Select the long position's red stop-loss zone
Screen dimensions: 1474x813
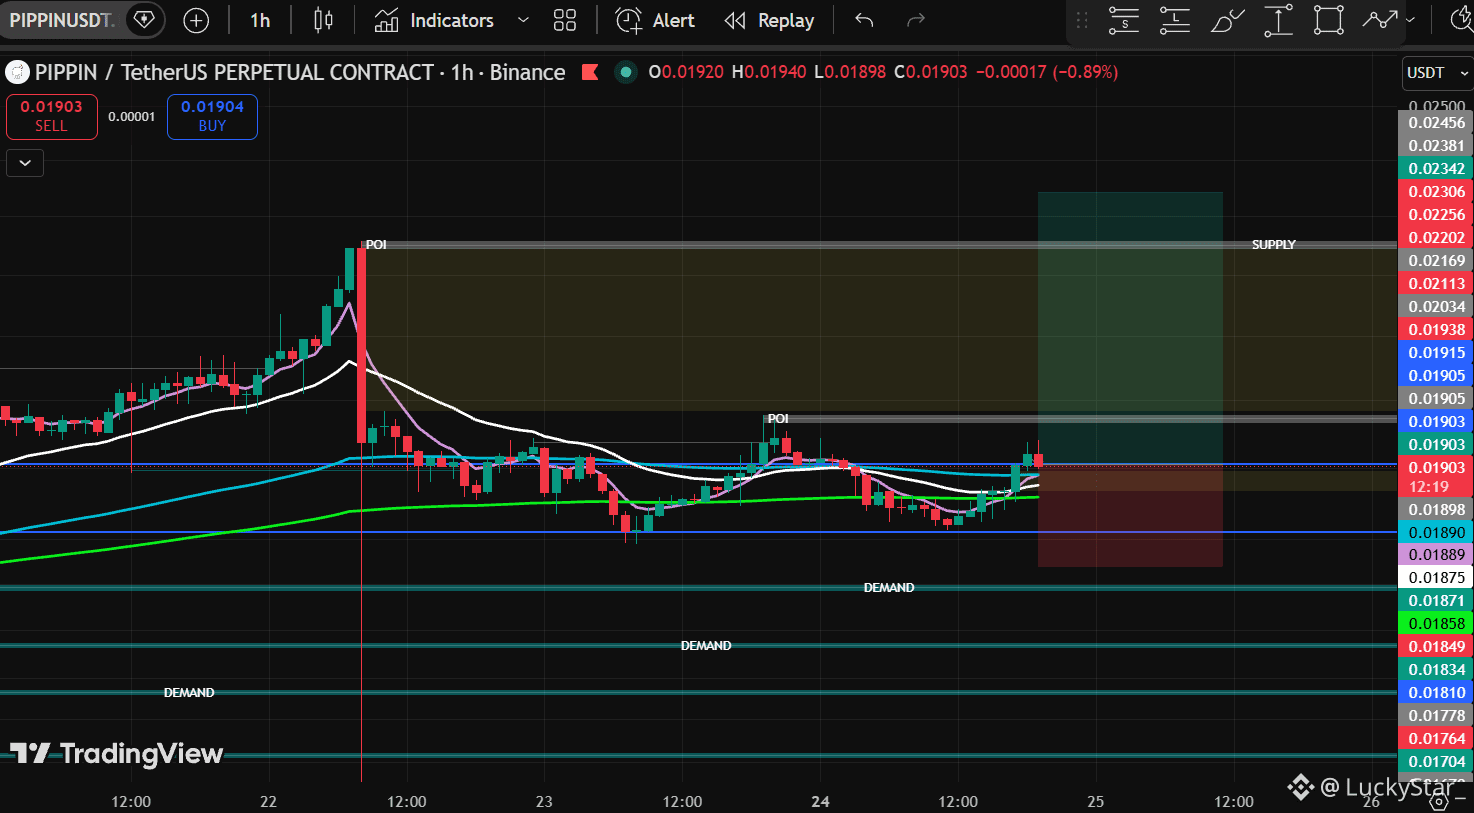1130,516
